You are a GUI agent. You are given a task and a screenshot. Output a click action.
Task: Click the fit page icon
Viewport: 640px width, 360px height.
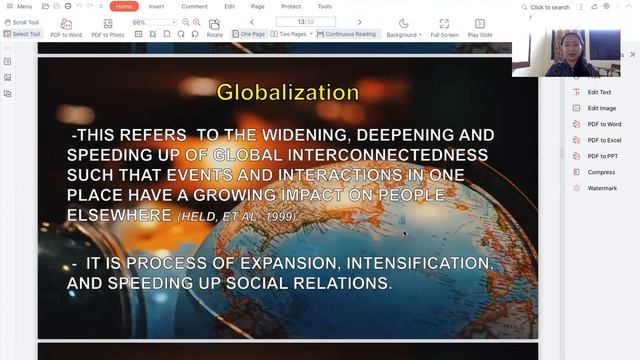point(167,34)
